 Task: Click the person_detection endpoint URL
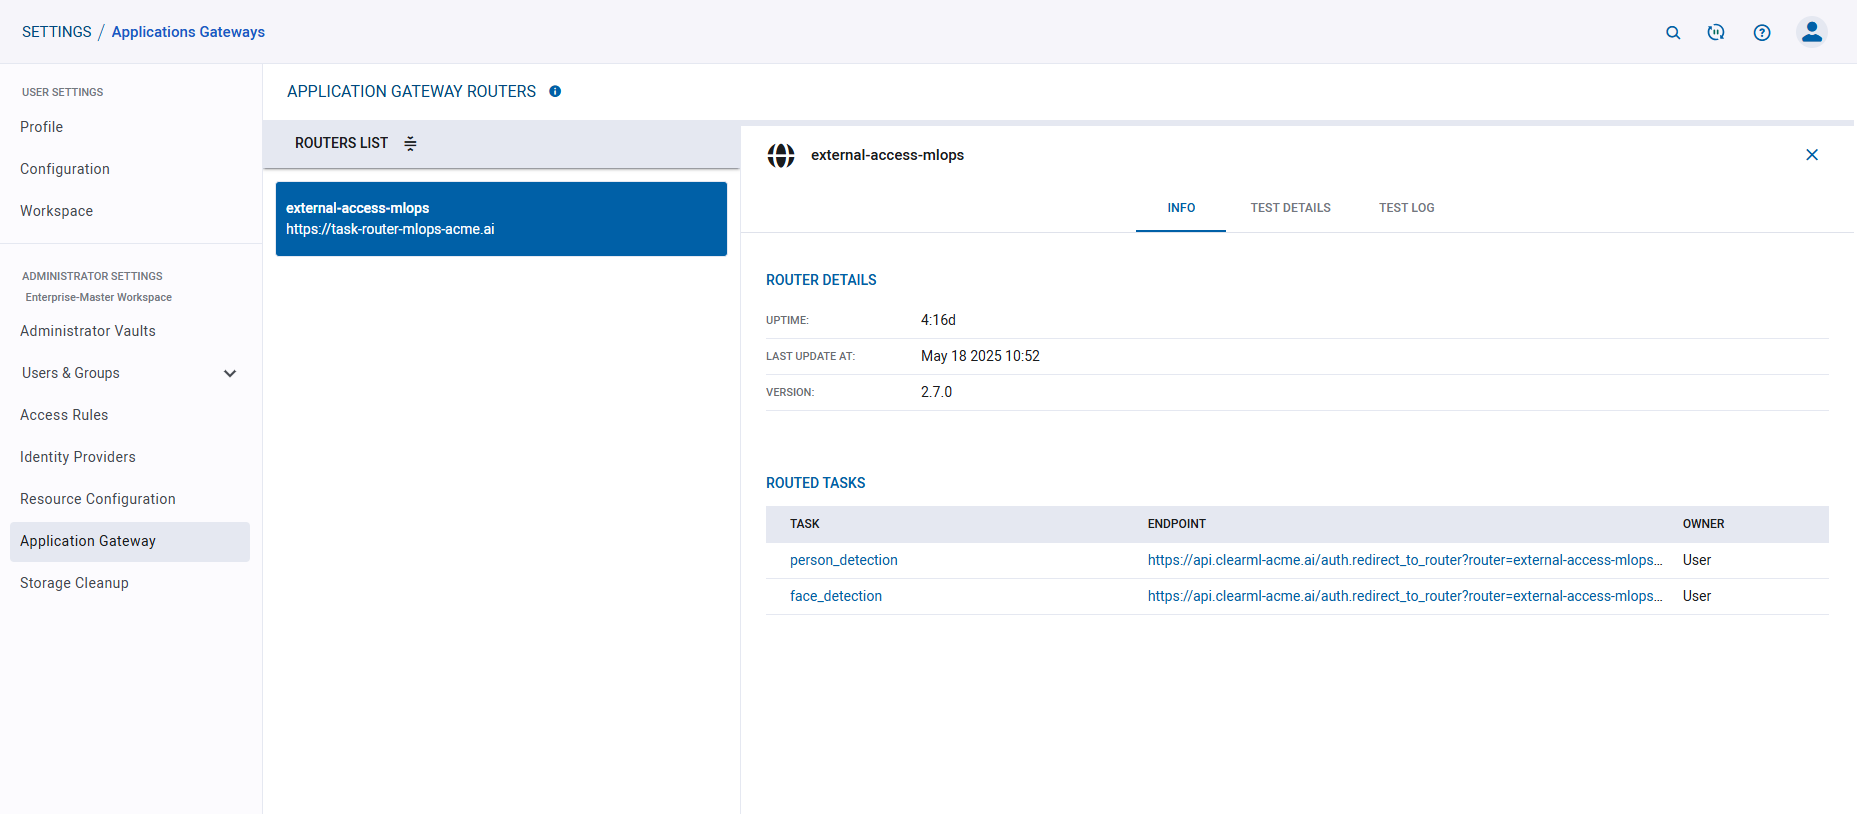tap(1404, 561)
